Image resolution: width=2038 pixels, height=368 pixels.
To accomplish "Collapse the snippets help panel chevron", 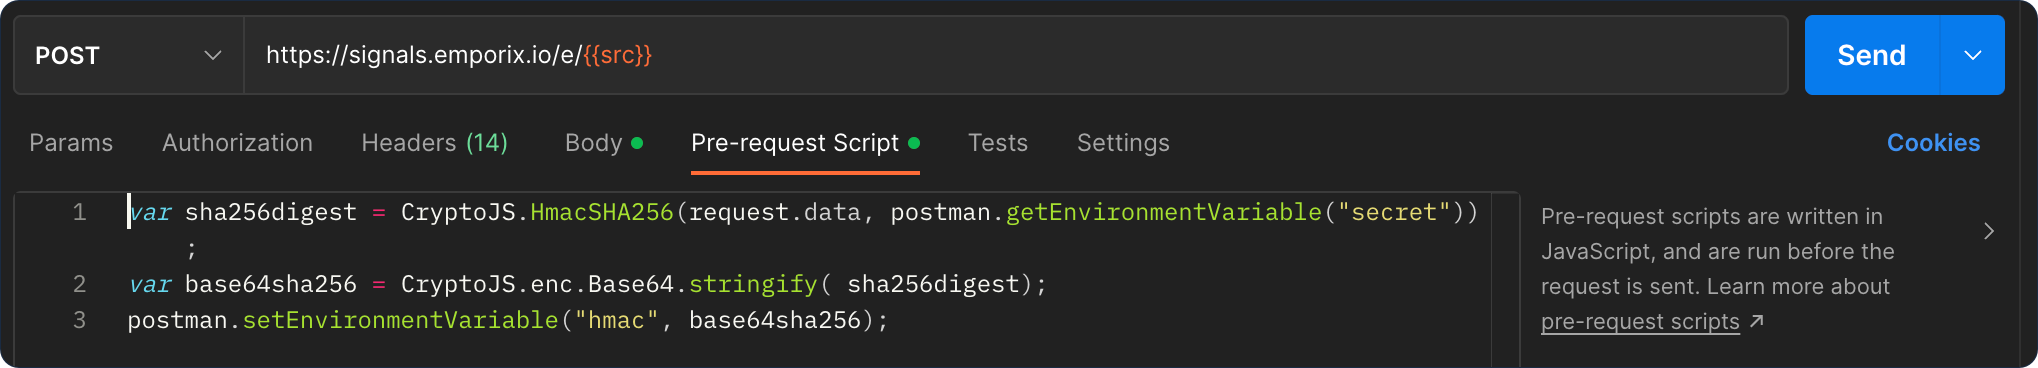I will pos(1989,231).
